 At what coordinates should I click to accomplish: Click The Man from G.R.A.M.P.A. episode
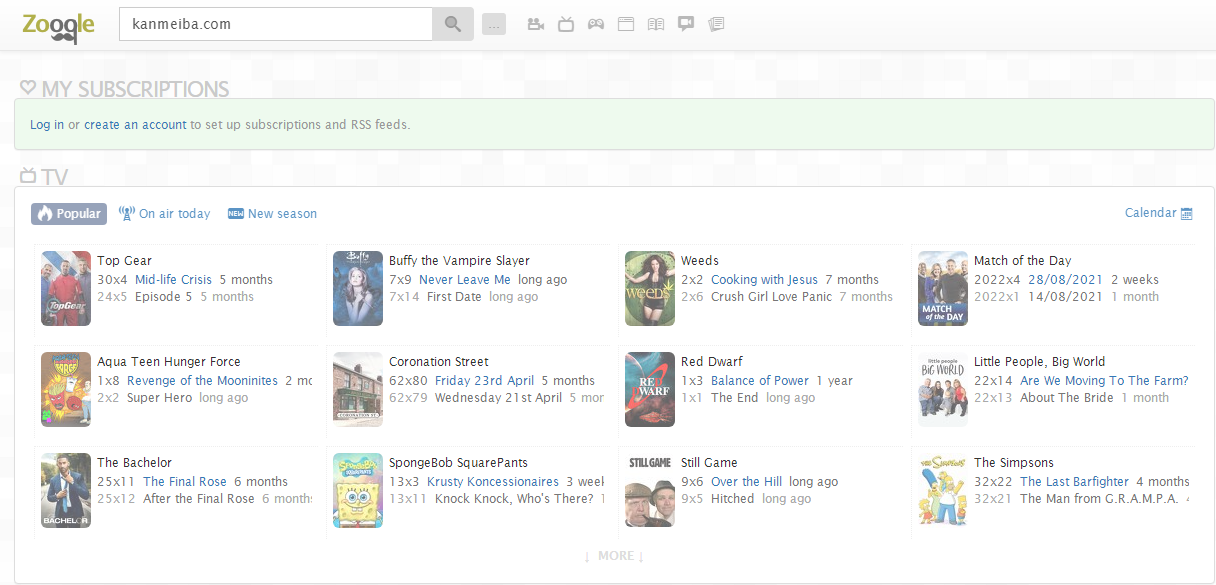click(x=1099, y=499)
